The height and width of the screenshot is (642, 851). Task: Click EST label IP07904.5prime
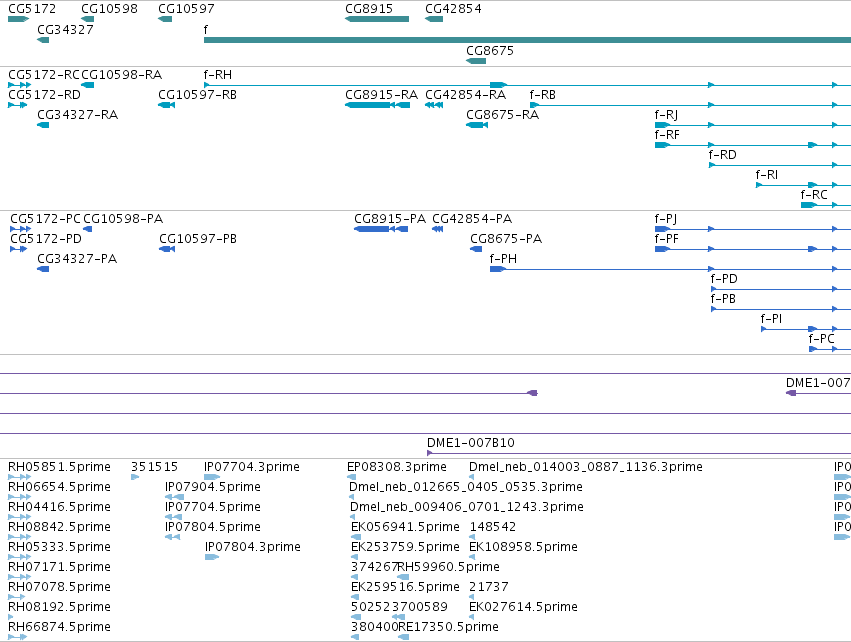[x=213, y=487]
